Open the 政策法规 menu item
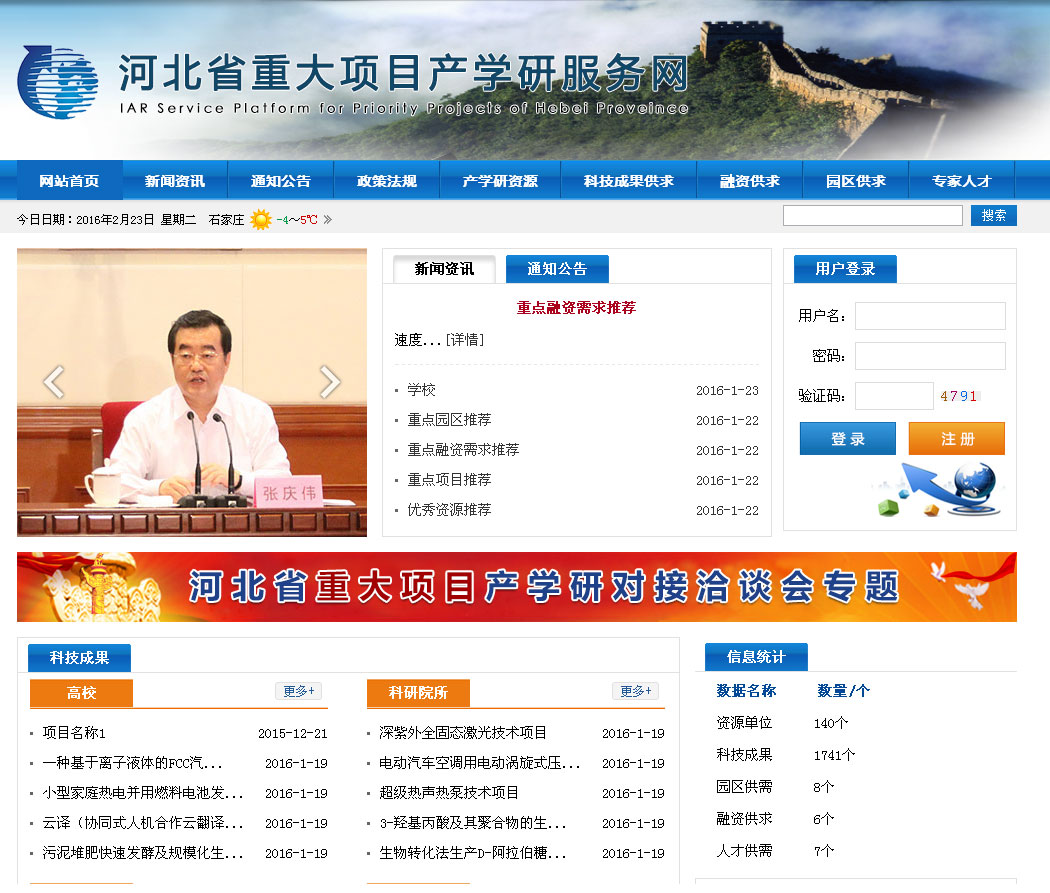The image size is (1050, 893). (386, 181)
